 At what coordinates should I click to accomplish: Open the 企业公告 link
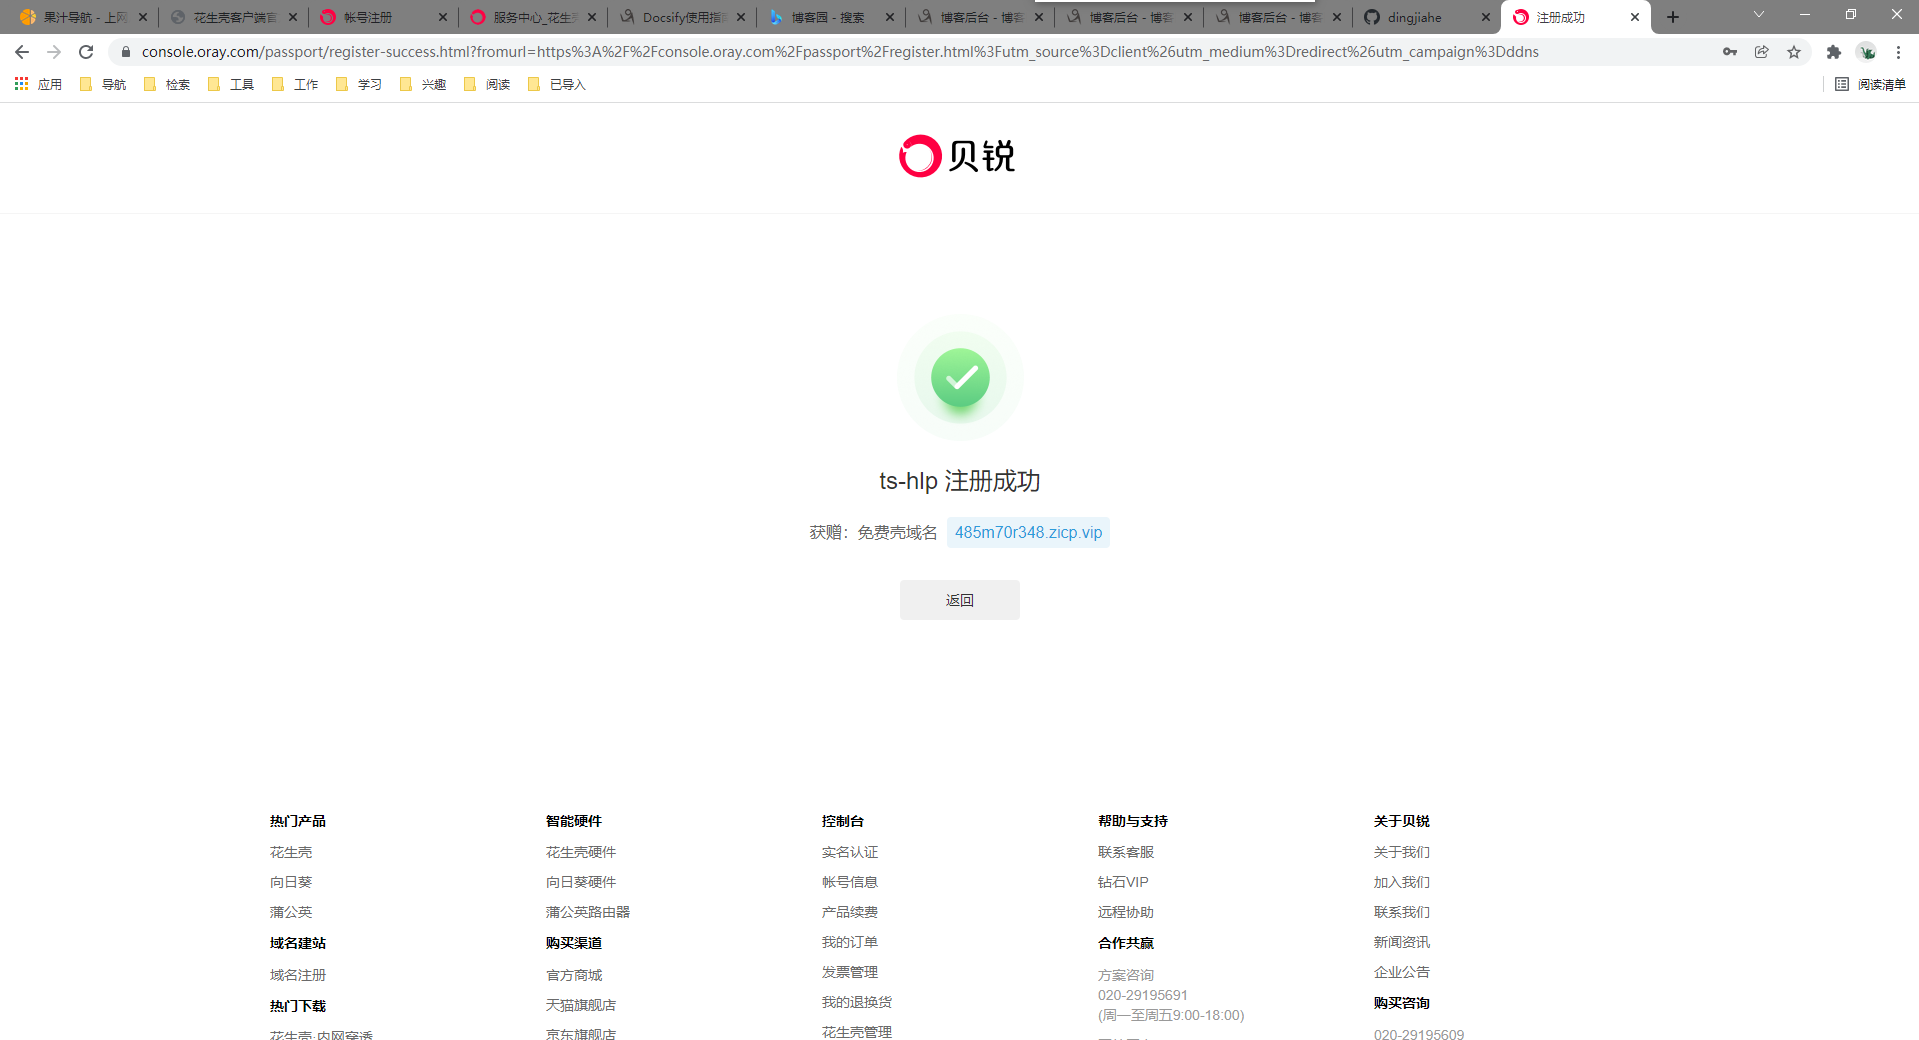(1402, 972)
